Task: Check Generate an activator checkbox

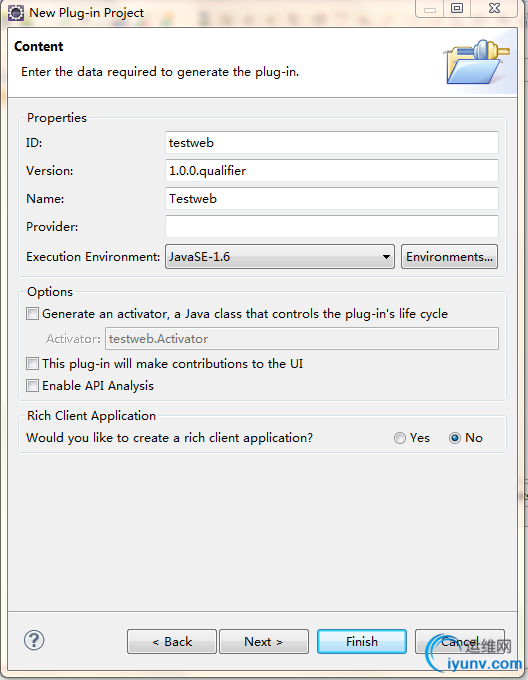Action: [x=32, y=314]
